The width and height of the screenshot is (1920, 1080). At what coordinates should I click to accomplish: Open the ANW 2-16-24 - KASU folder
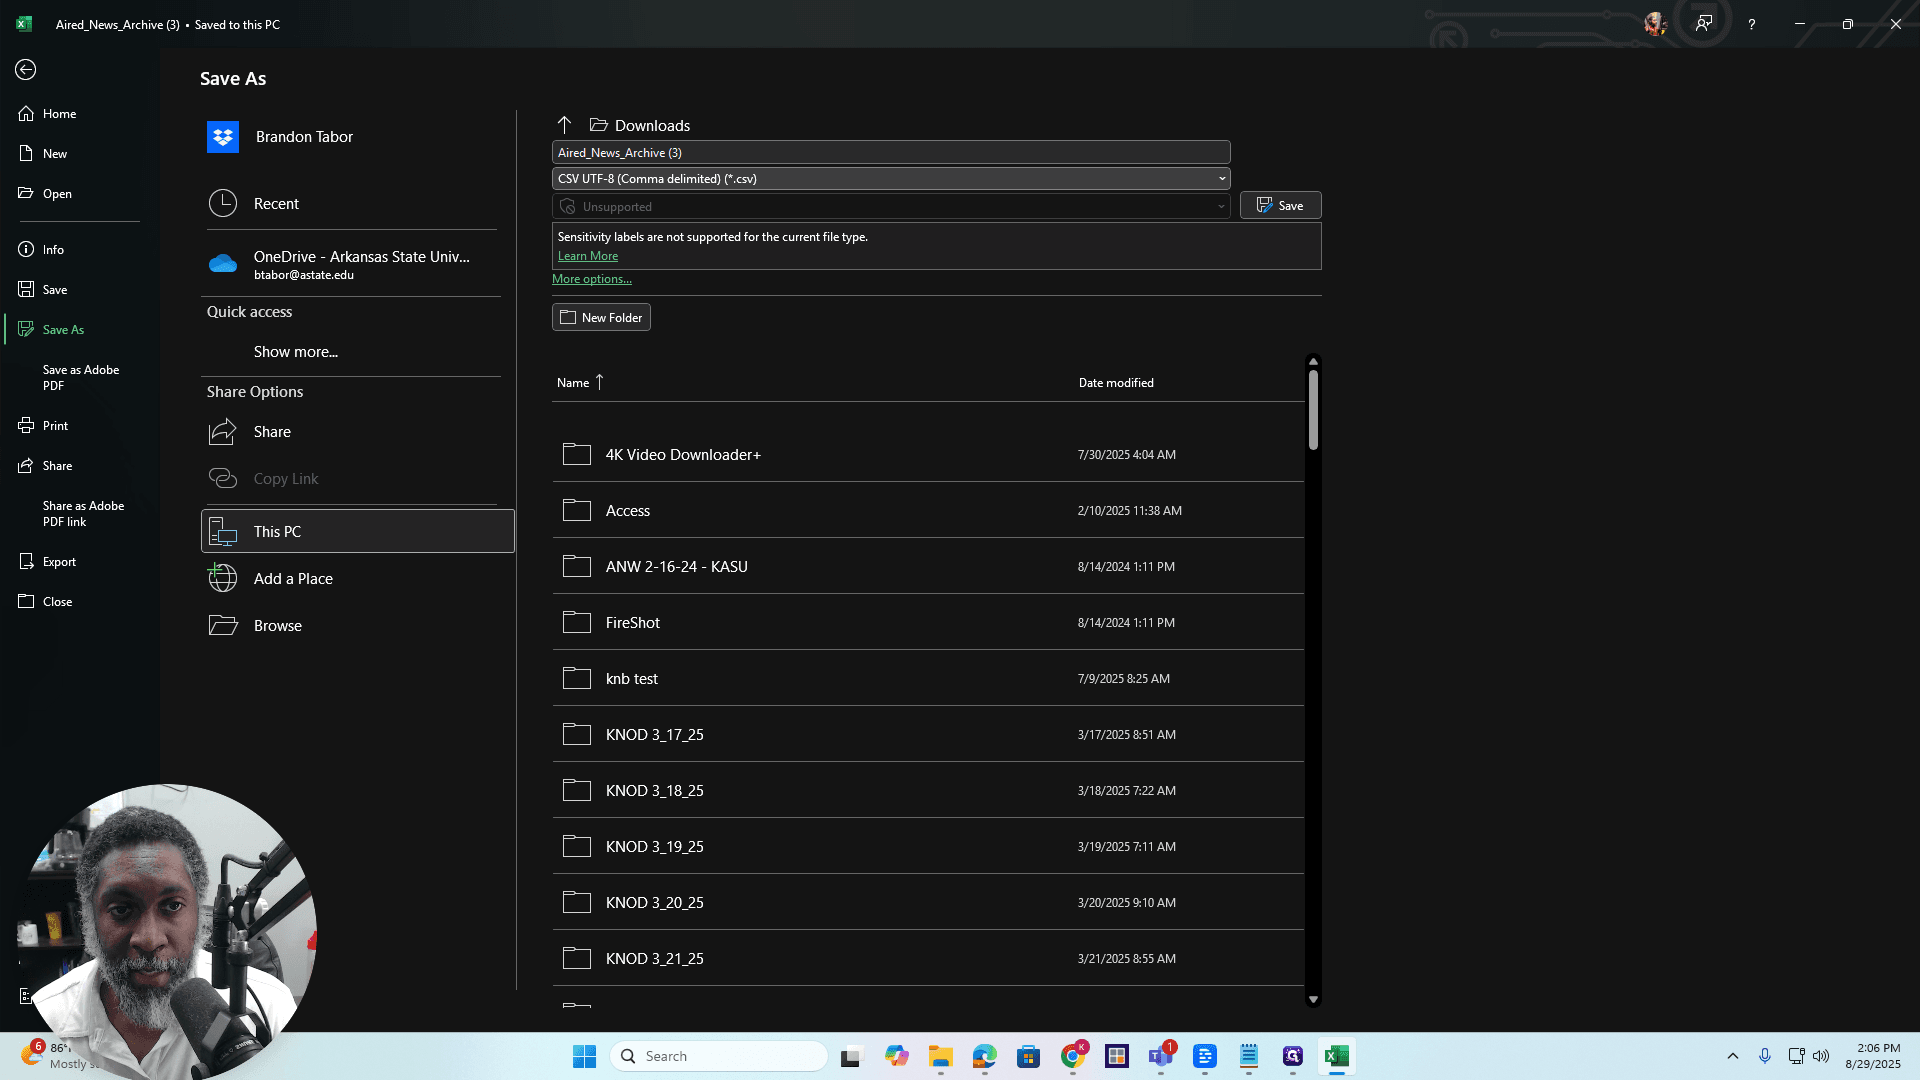[928, 567]
